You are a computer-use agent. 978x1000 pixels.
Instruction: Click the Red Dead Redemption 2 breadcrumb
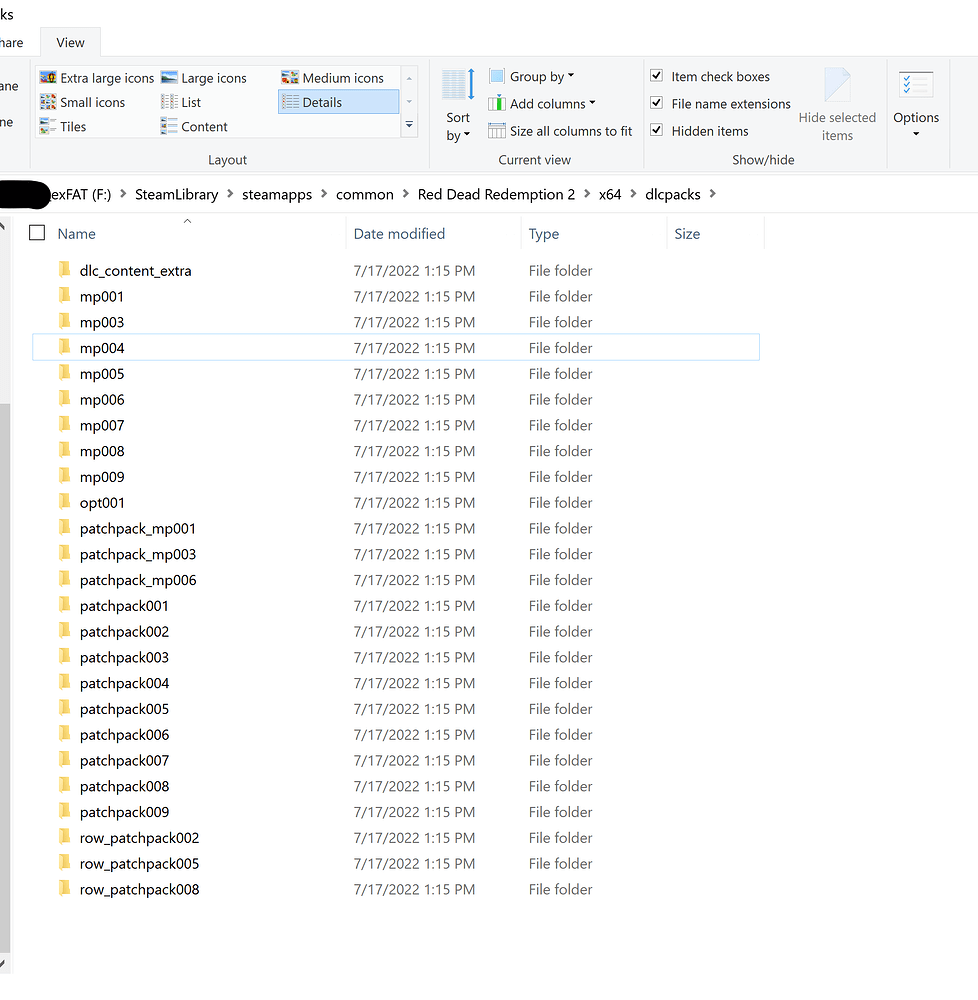495,194
